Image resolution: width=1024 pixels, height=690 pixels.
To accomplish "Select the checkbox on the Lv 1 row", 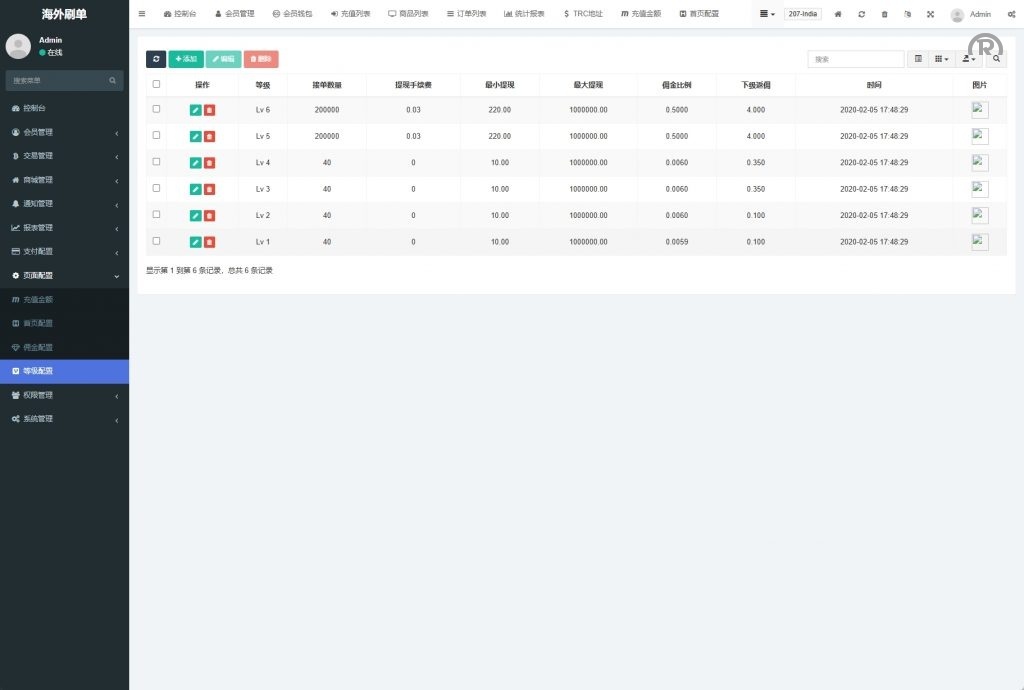I will click(156, 241).
